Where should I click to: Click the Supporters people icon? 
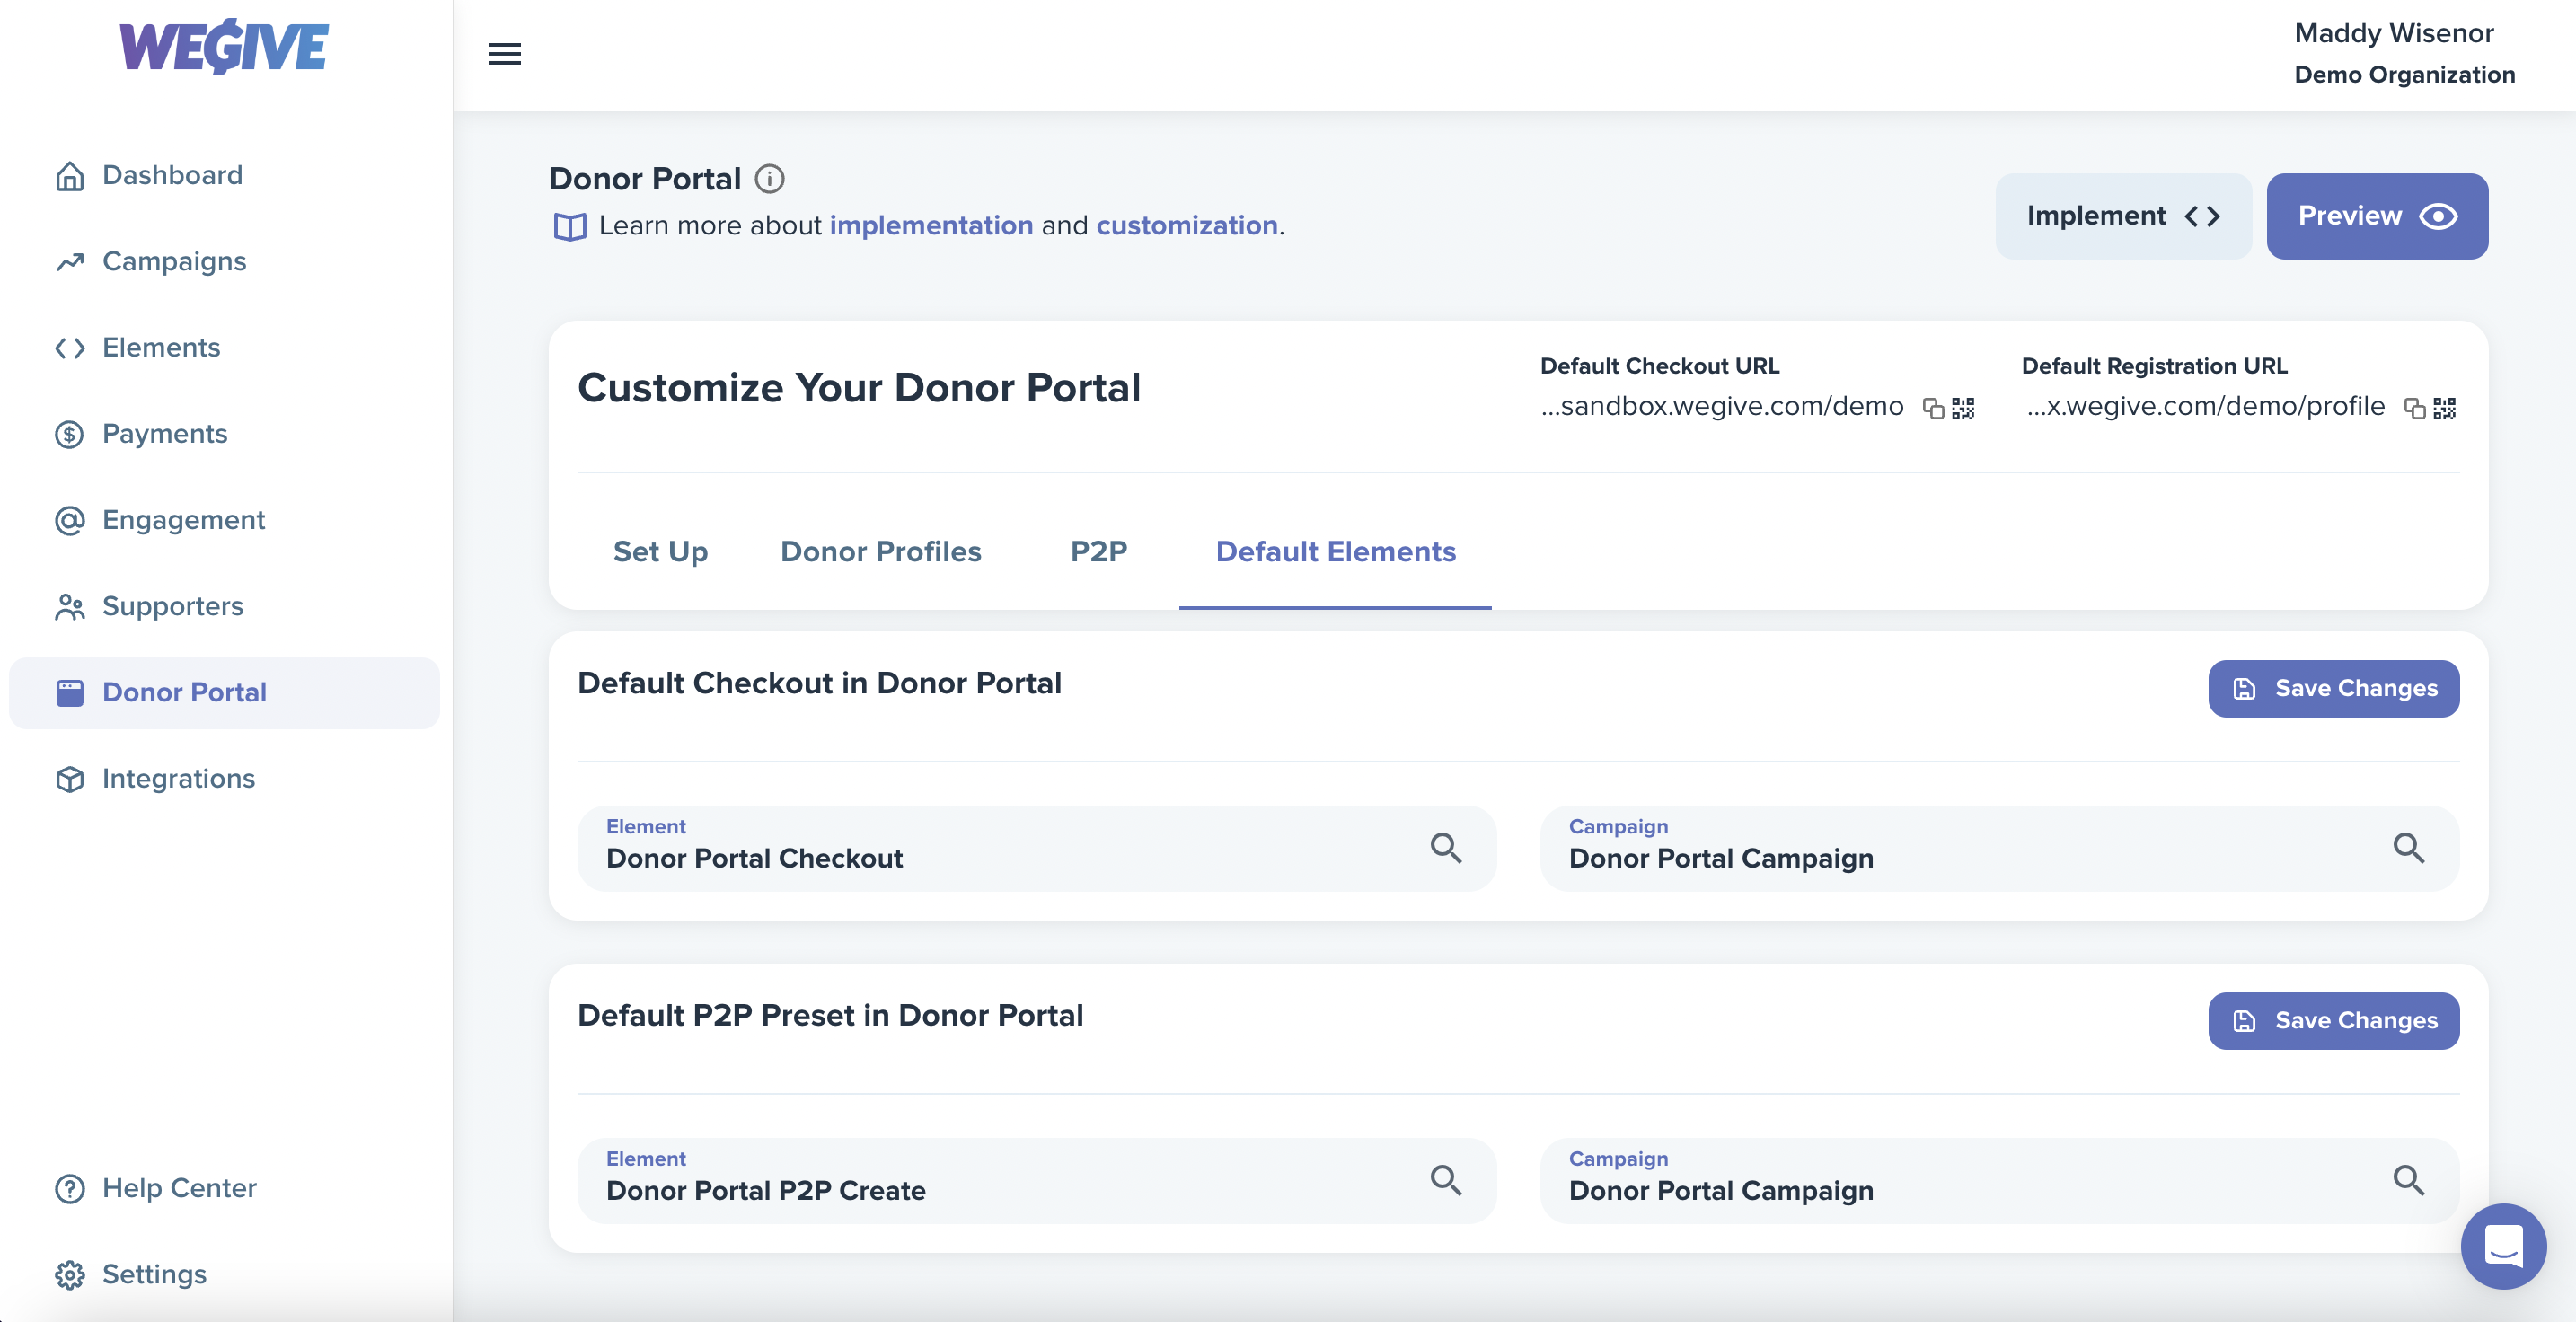(70, 607)
